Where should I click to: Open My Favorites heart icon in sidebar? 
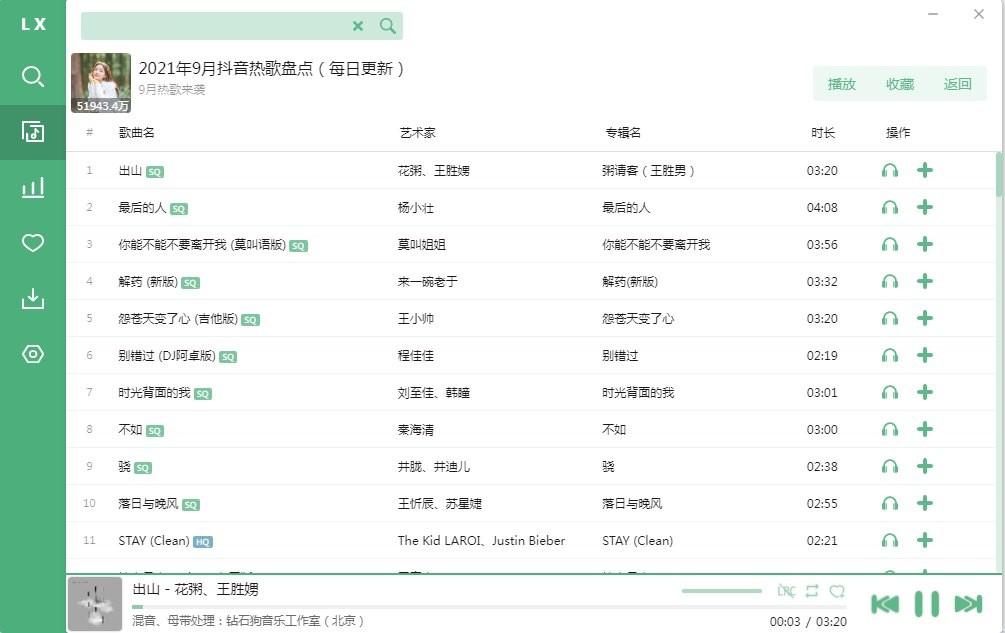[33, 243]
